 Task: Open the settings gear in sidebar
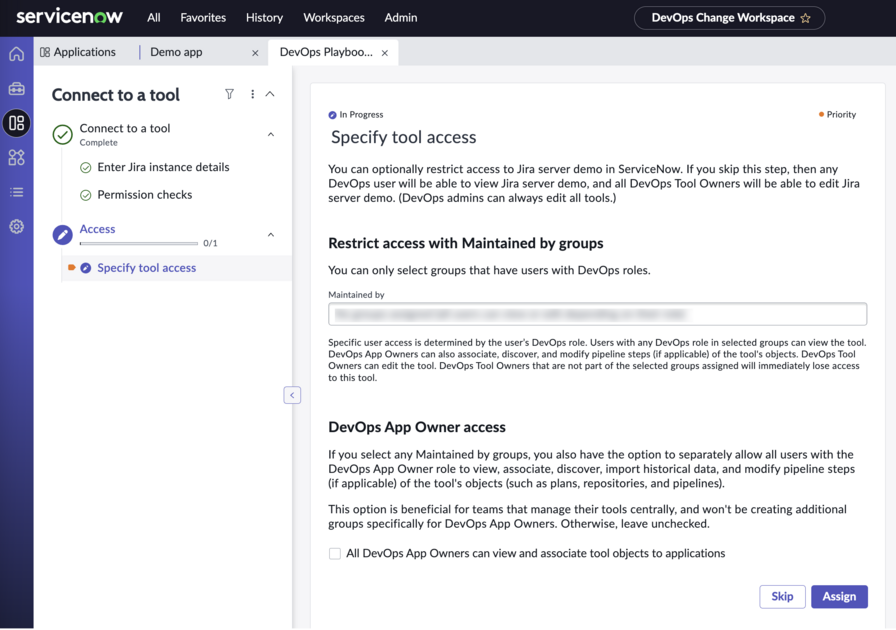17,226
